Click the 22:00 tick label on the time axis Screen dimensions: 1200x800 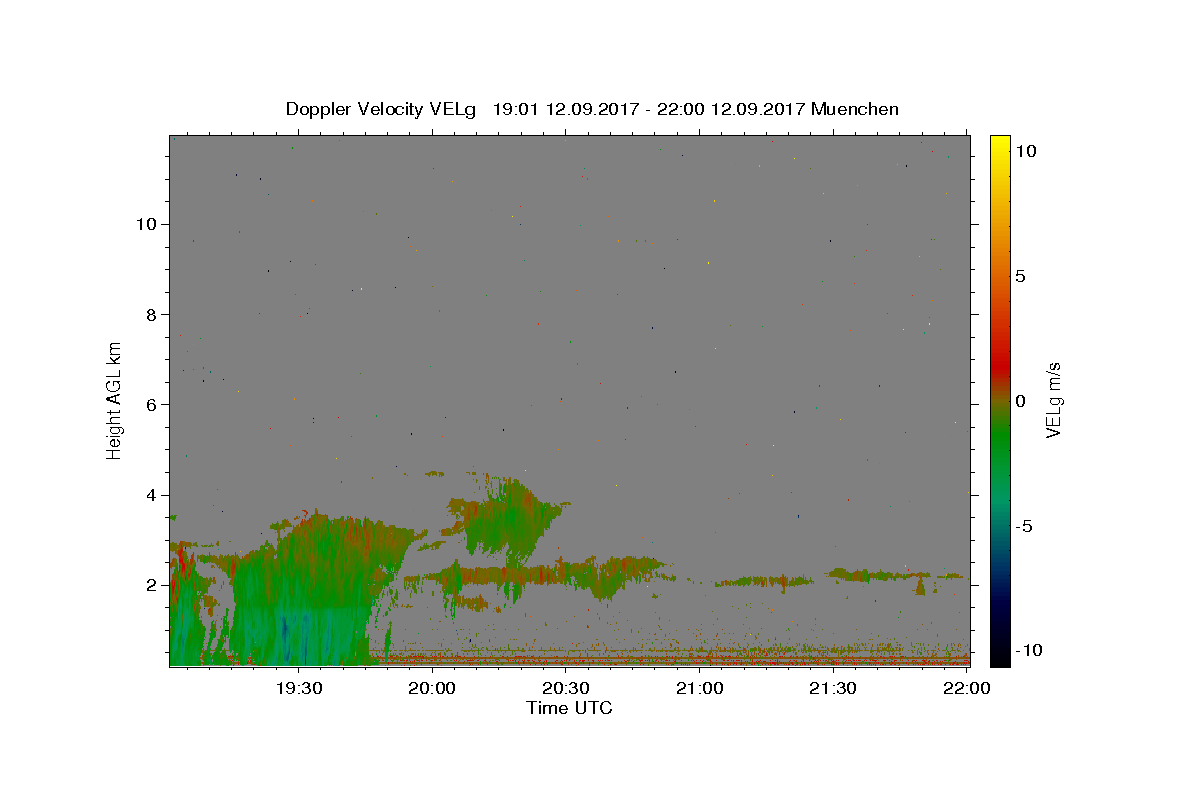pyautogui.click(x=967, y=688)
